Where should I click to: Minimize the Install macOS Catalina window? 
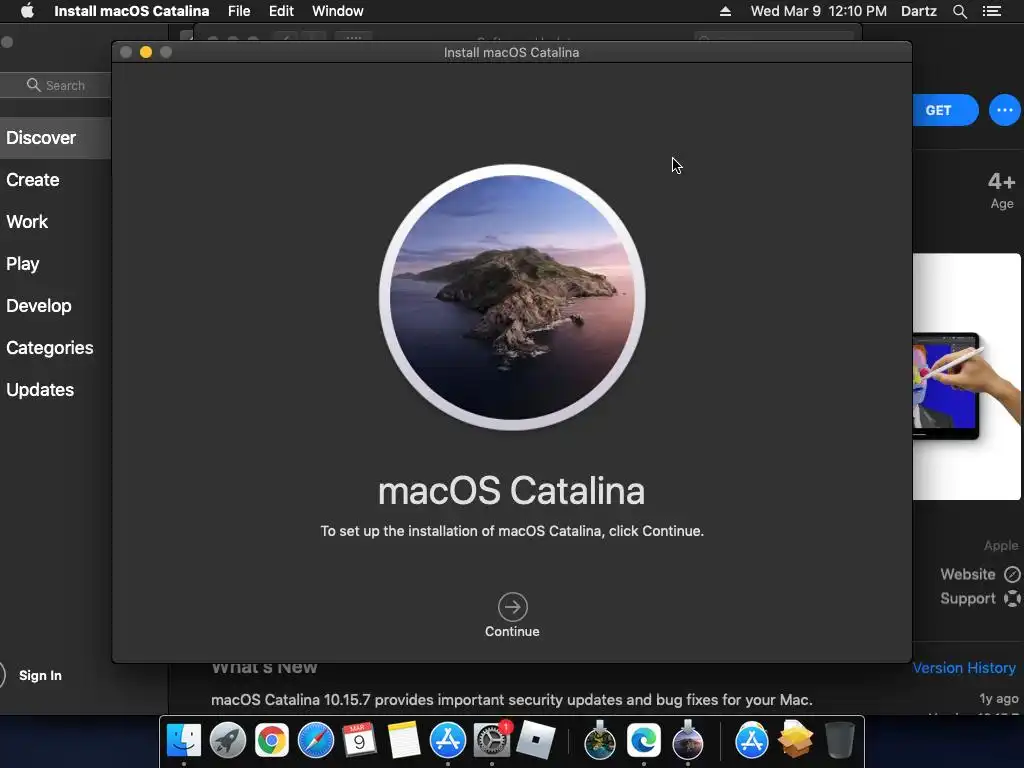click(x=146, y=52)
